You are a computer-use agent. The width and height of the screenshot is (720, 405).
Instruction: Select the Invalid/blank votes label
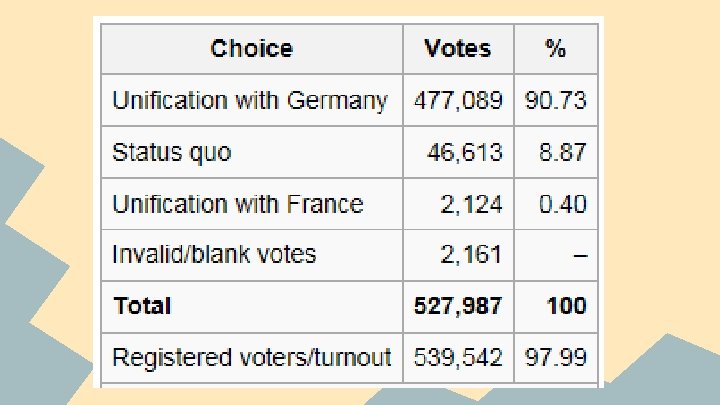tap(214, 255)
